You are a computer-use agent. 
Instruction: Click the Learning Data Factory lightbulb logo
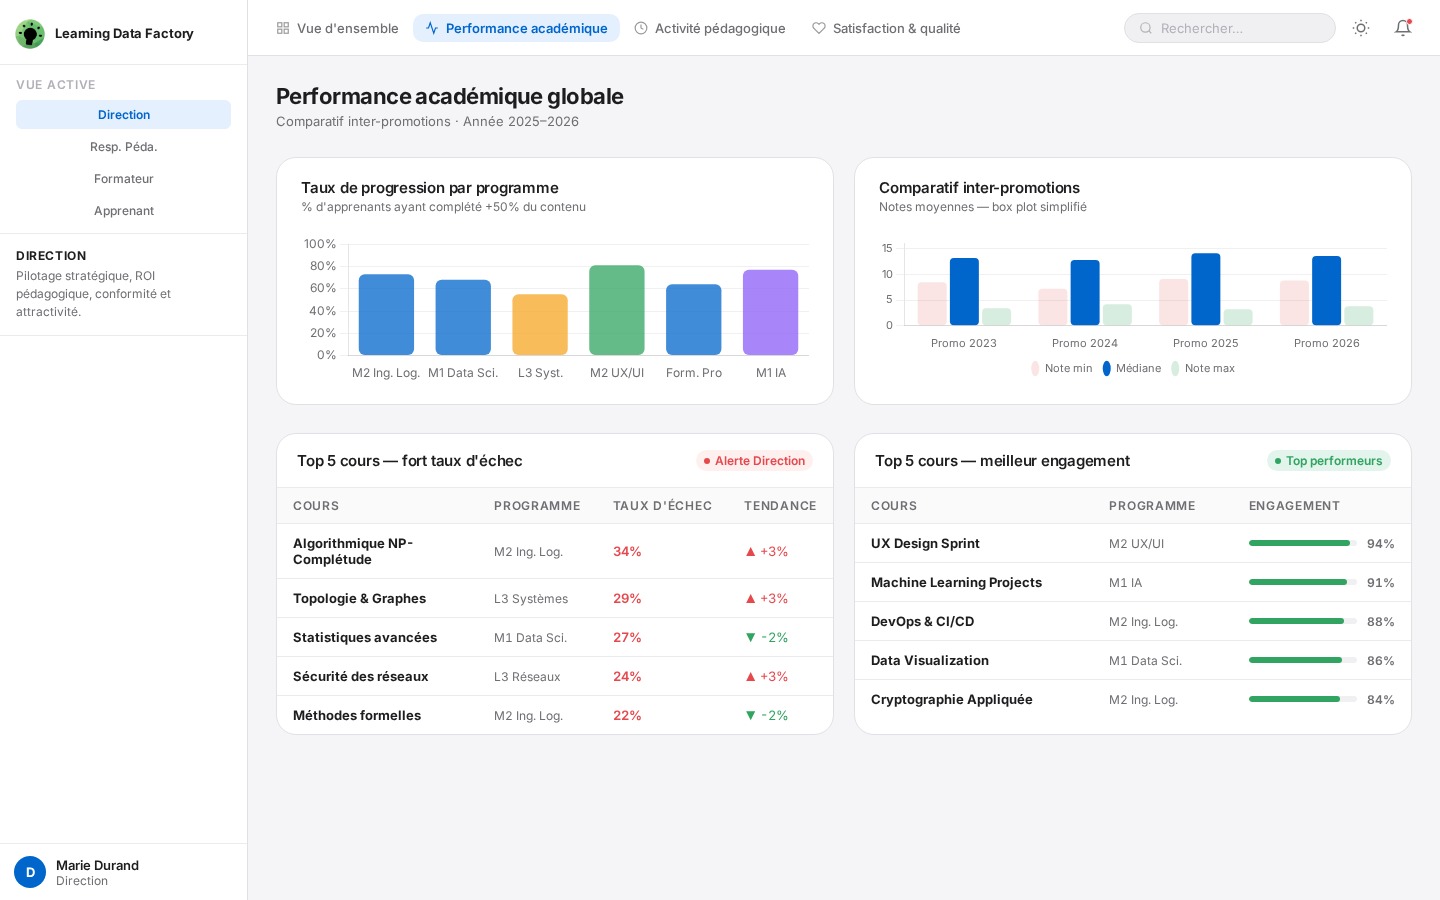(30, 34)
